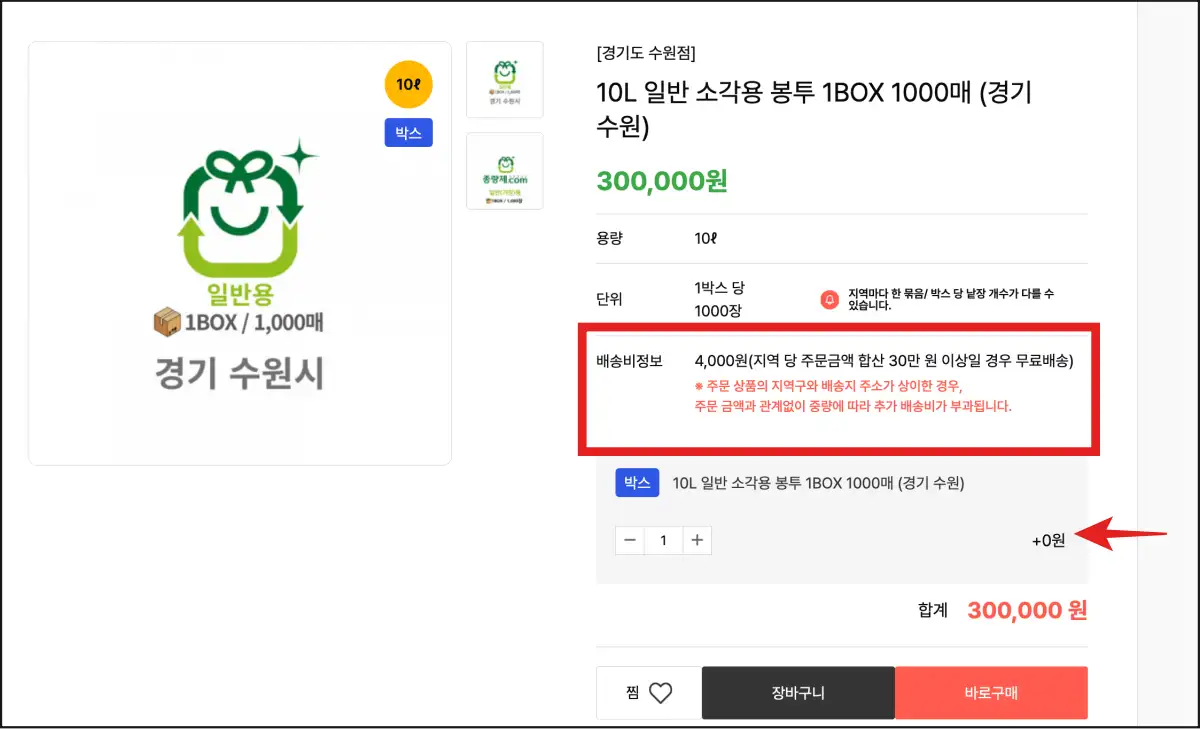Click the blue 박스 badge on product image
This screenshot has width=1200, height=729.
point(408,132)
